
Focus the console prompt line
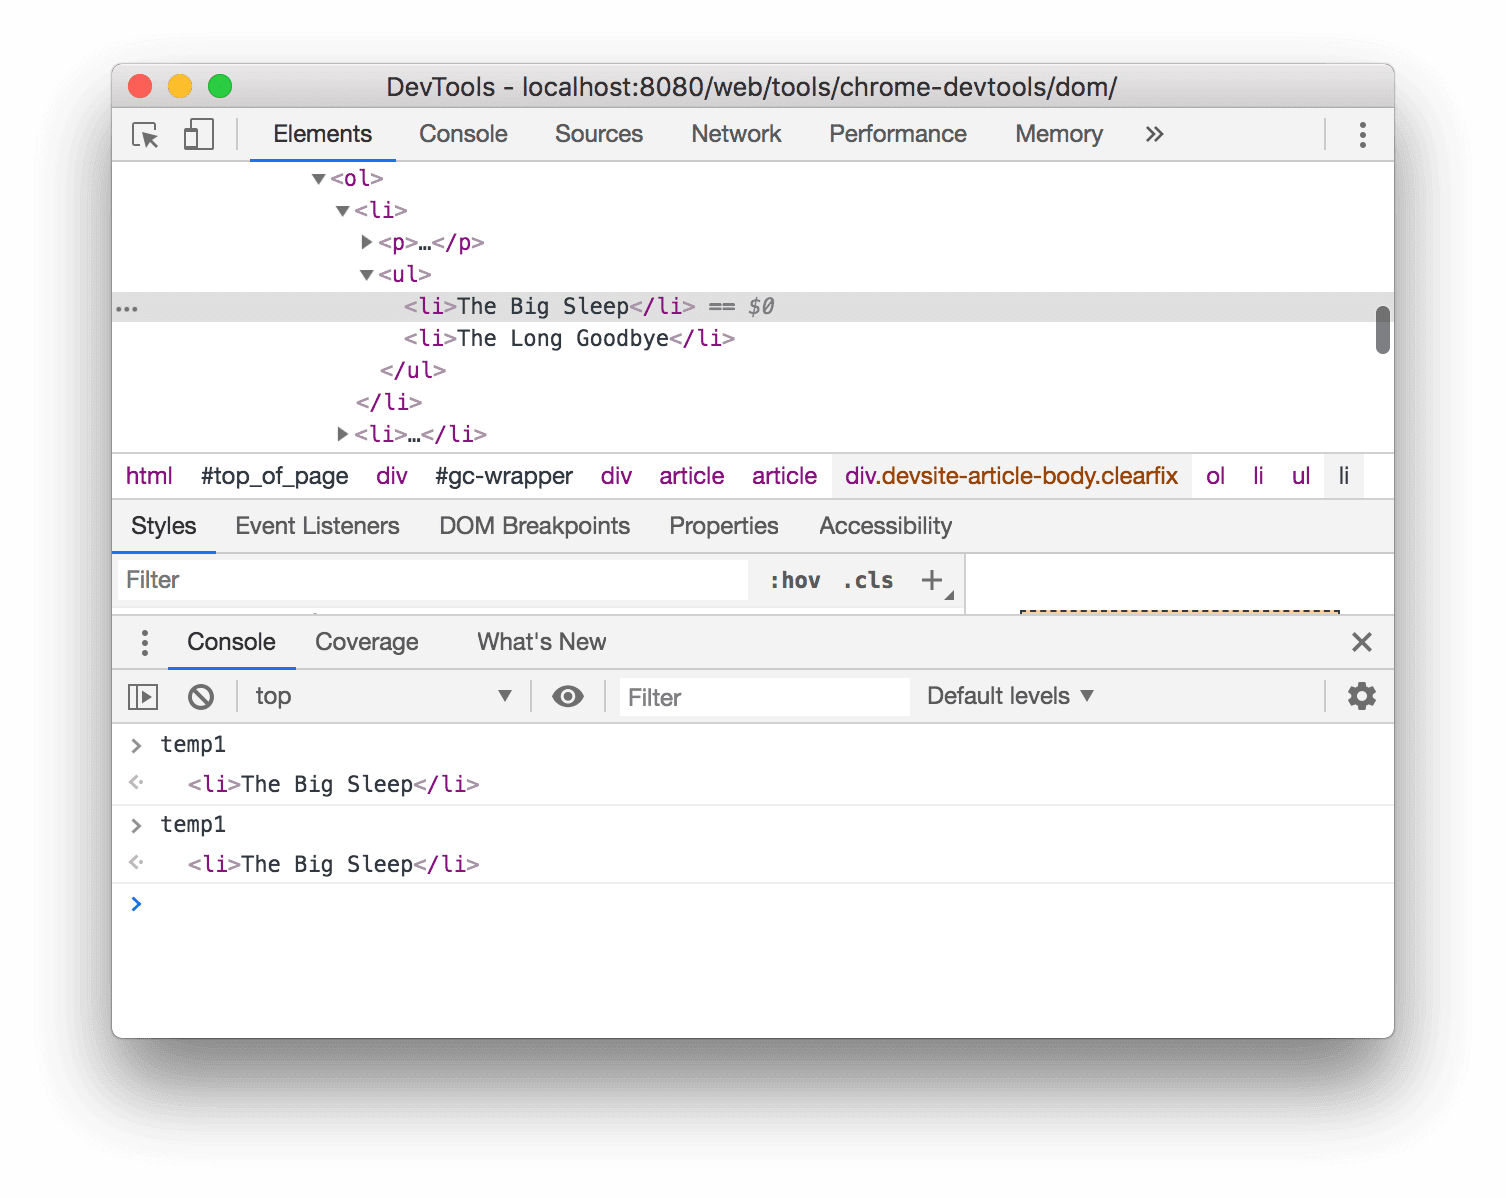753,904
